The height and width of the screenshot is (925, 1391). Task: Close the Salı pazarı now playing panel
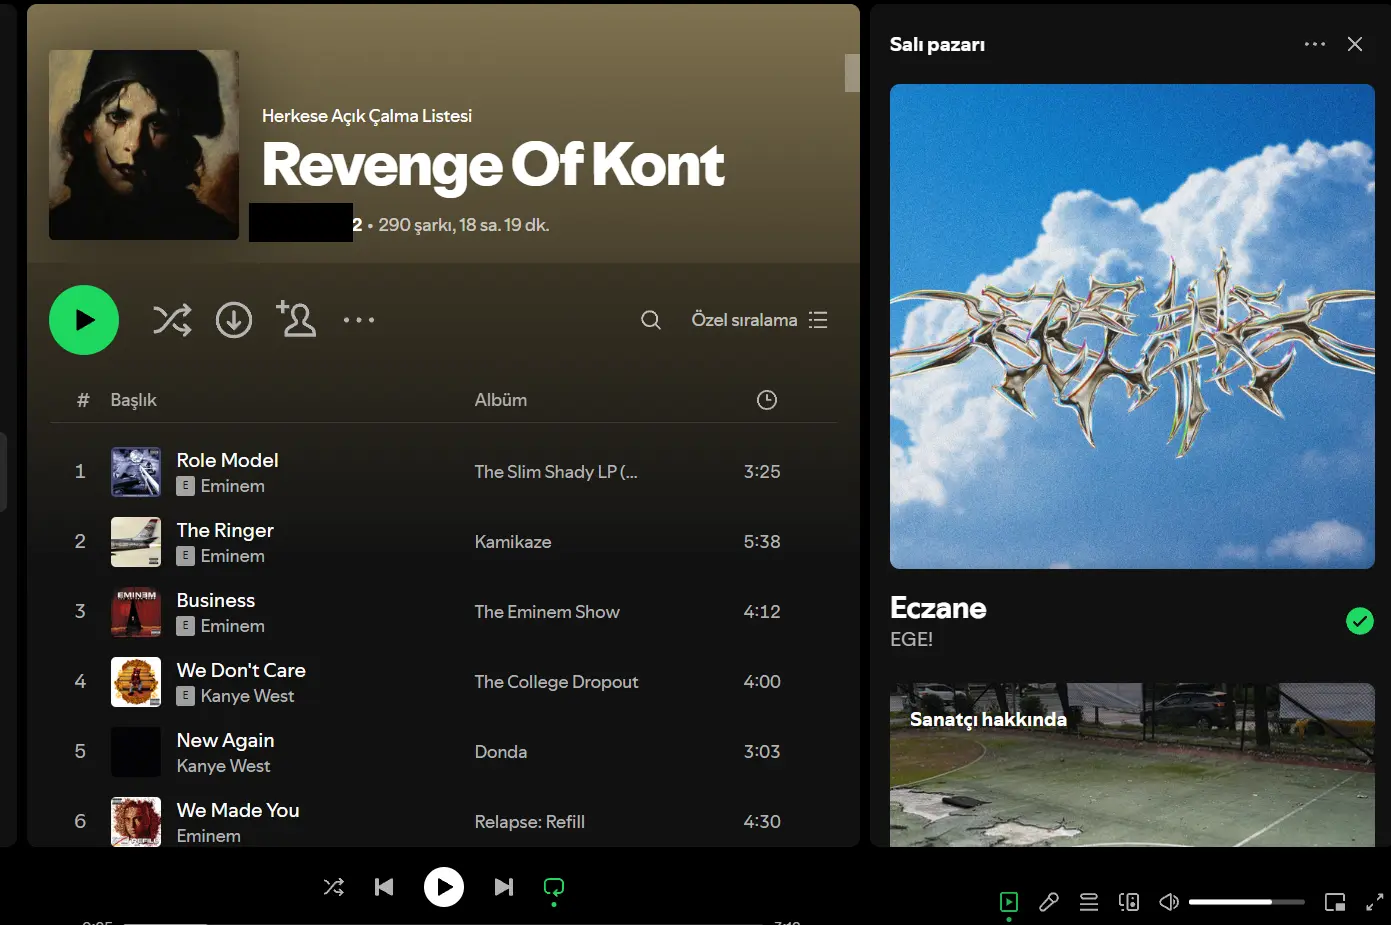(1355, 44)
